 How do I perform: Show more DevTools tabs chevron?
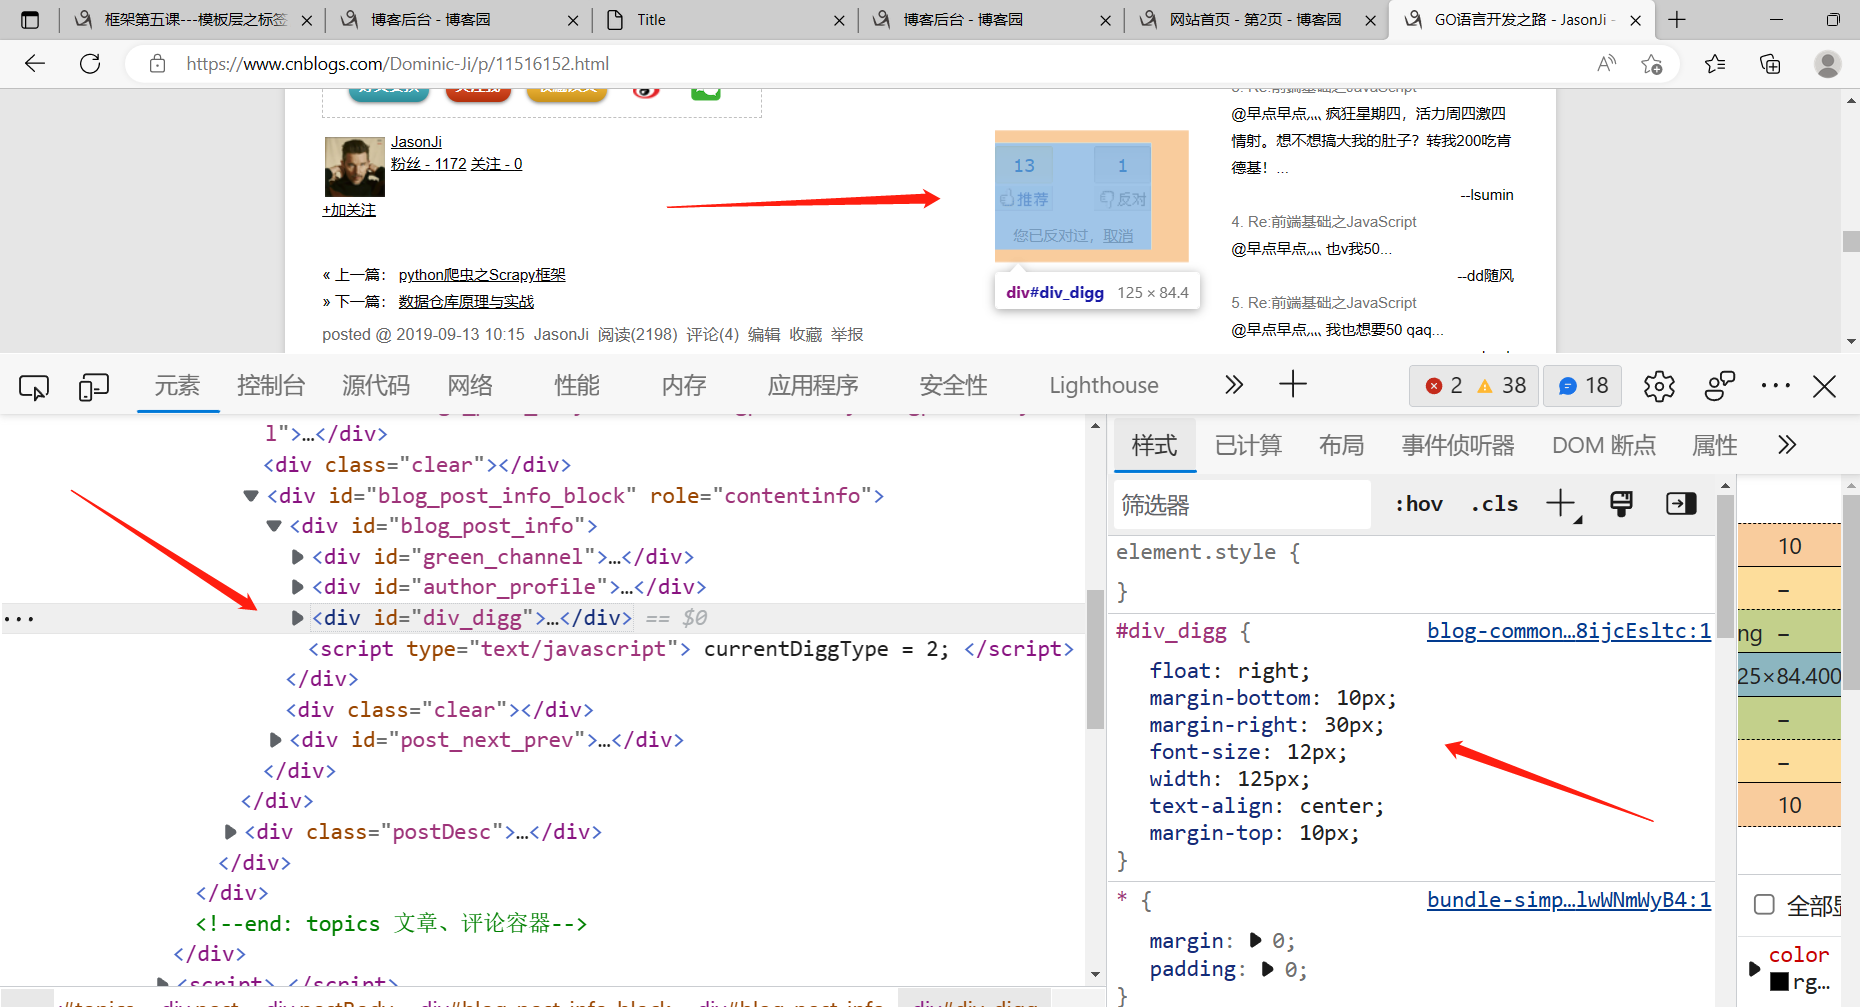tap(1234, 385)
